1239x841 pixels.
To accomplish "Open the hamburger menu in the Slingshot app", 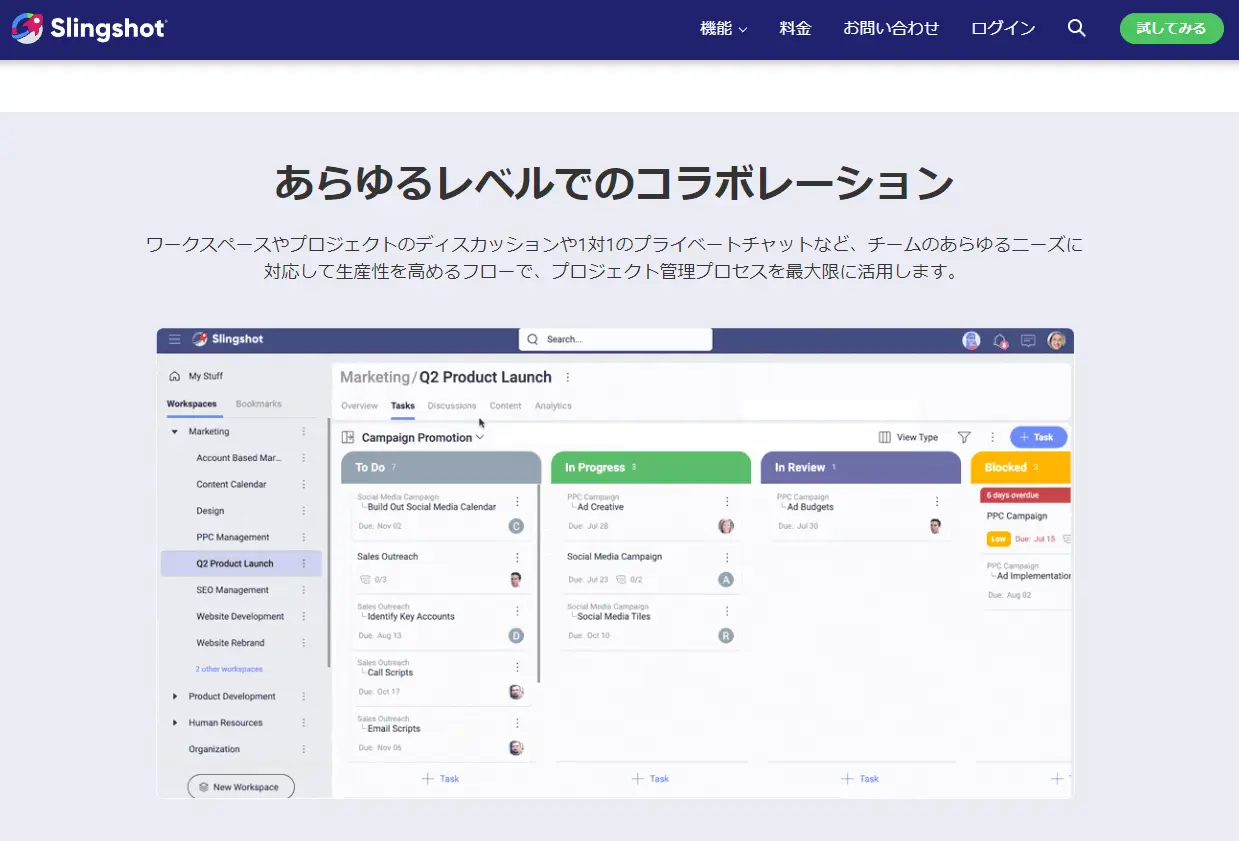I will click(x=174, y=340).
